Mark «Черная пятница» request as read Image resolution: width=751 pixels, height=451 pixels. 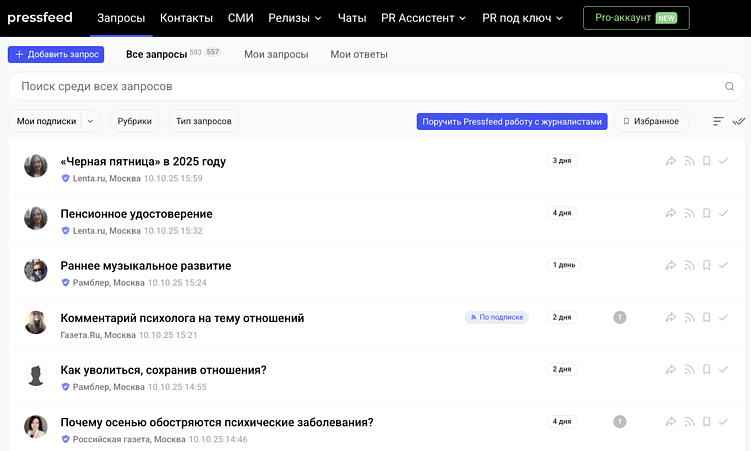(x=723, y=161)
